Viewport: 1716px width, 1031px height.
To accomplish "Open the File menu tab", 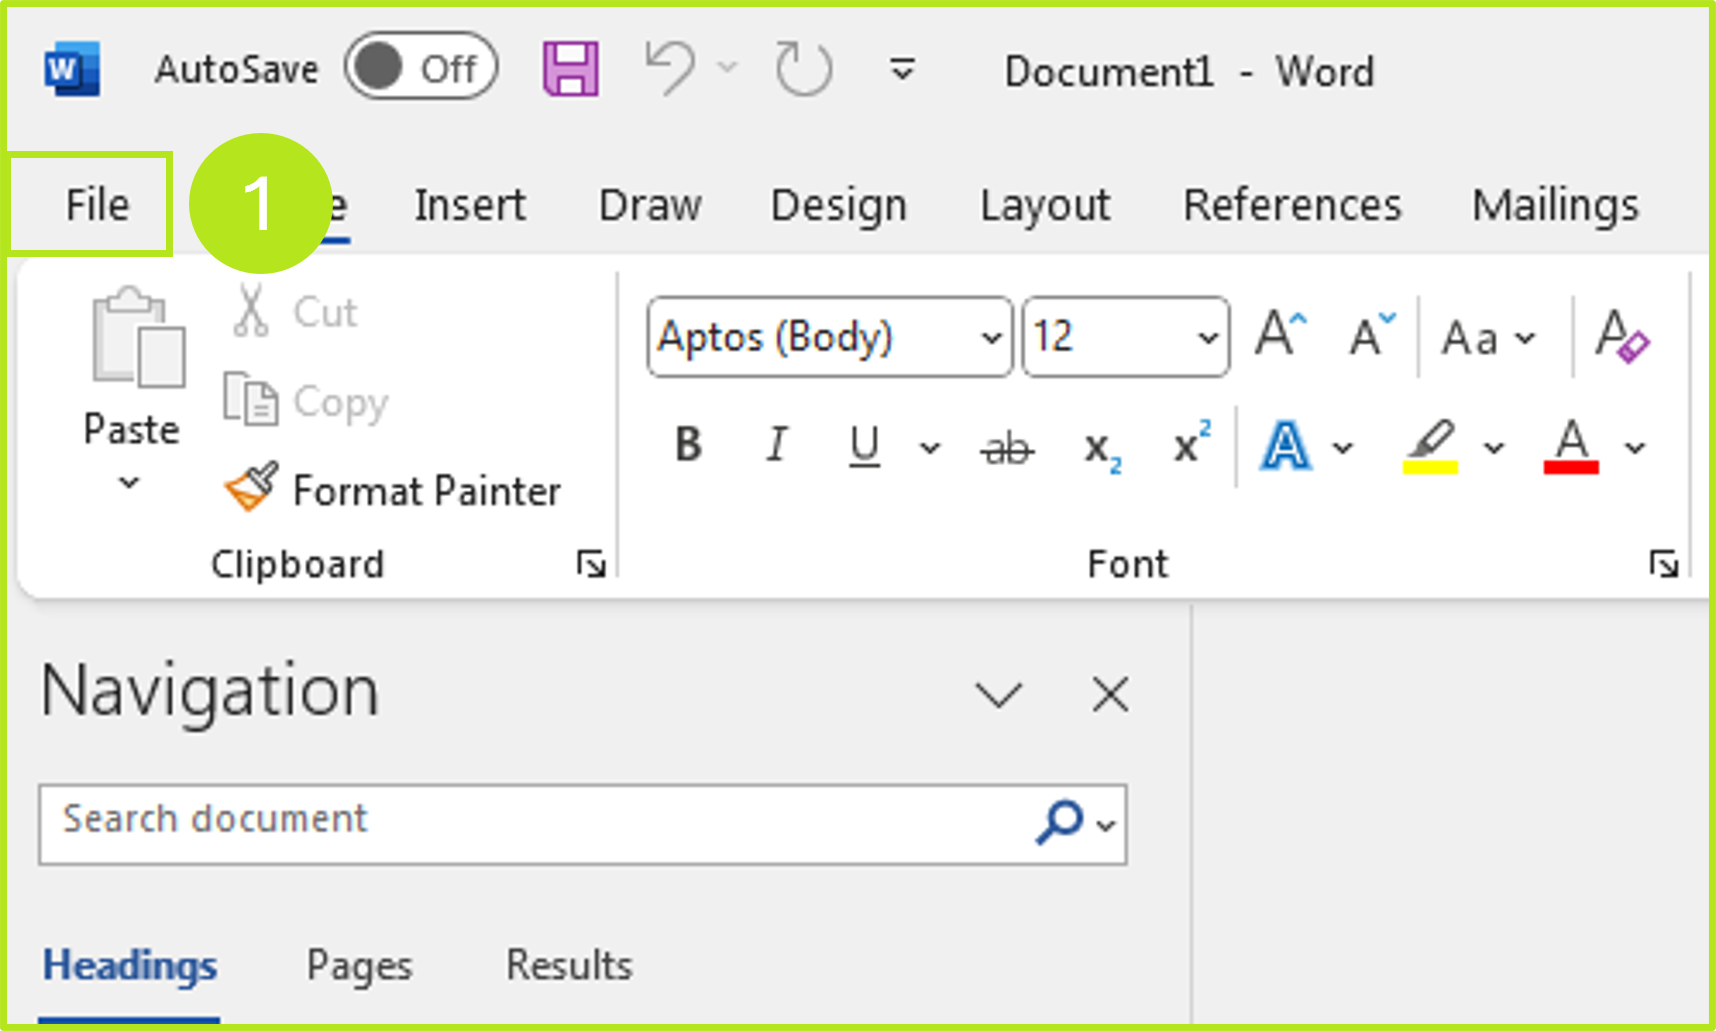I will click(96, 205).
